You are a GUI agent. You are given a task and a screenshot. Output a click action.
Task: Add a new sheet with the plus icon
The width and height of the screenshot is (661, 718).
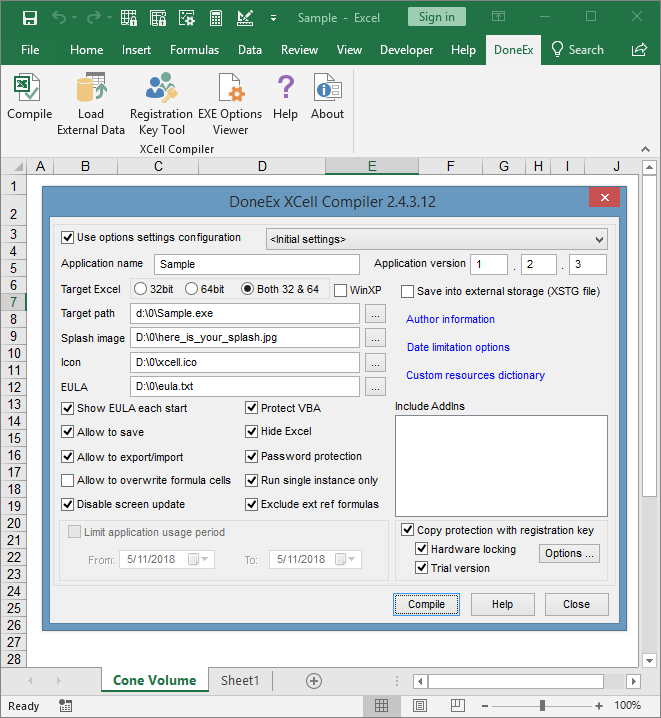314,681
